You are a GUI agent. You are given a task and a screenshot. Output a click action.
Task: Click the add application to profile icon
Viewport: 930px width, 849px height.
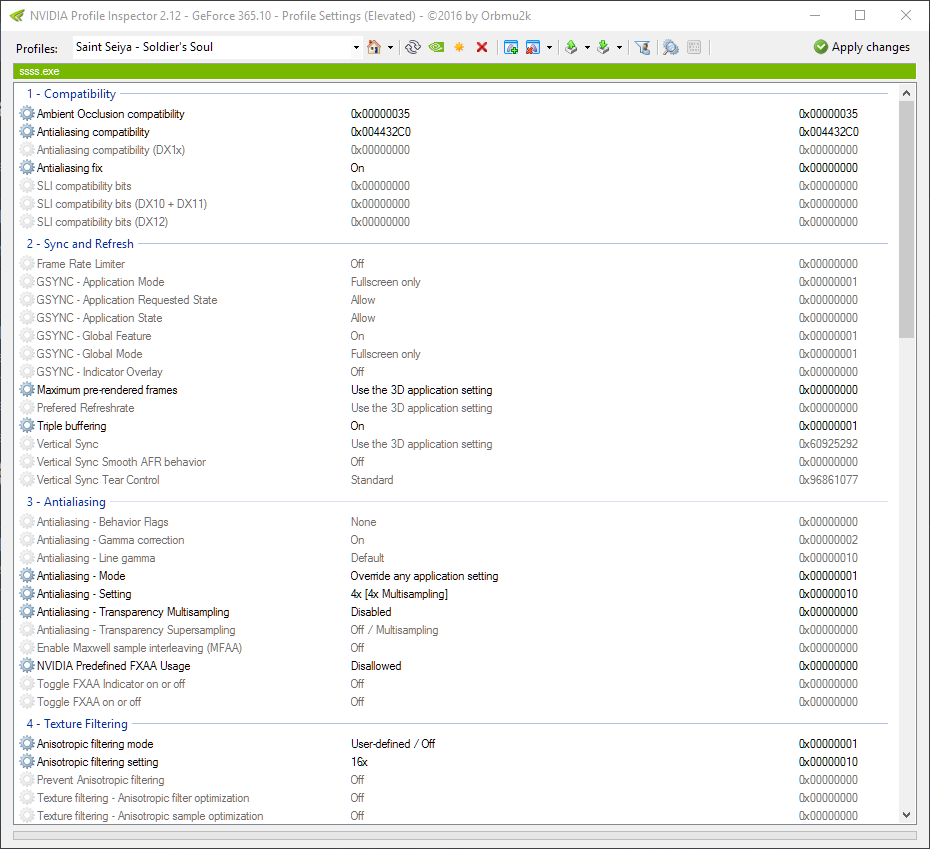[x=511, y=47]
